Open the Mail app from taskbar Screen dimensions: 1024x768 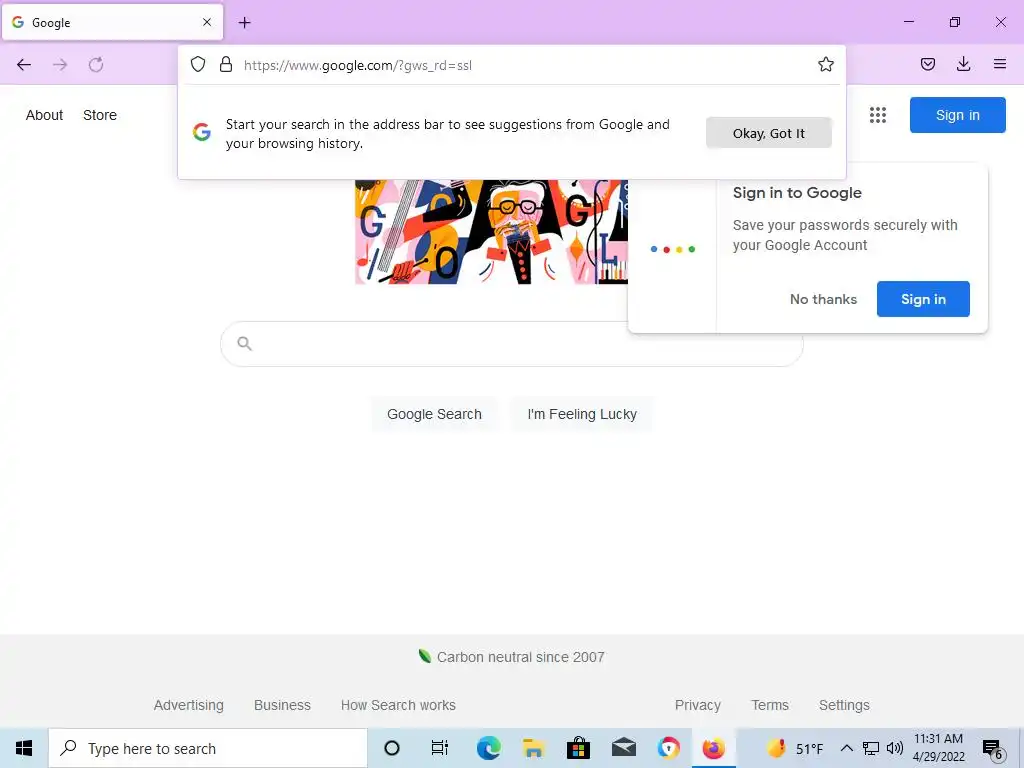pyautogui.click(x=624, y=748)
